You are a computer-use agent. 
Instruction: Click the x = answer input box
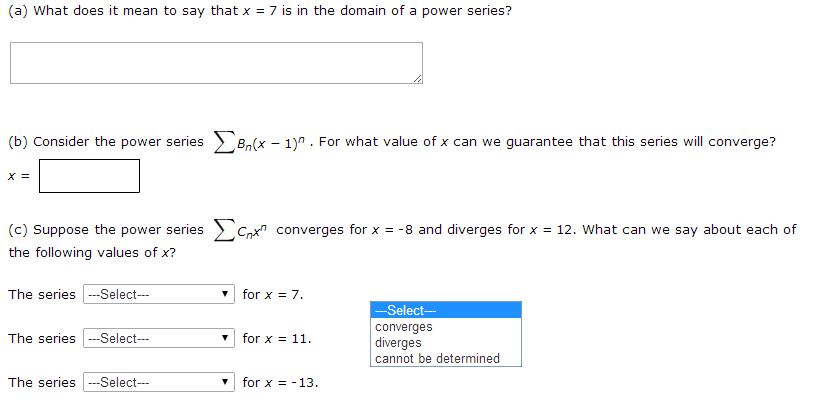pyautogui.click(x=89, y=176)
